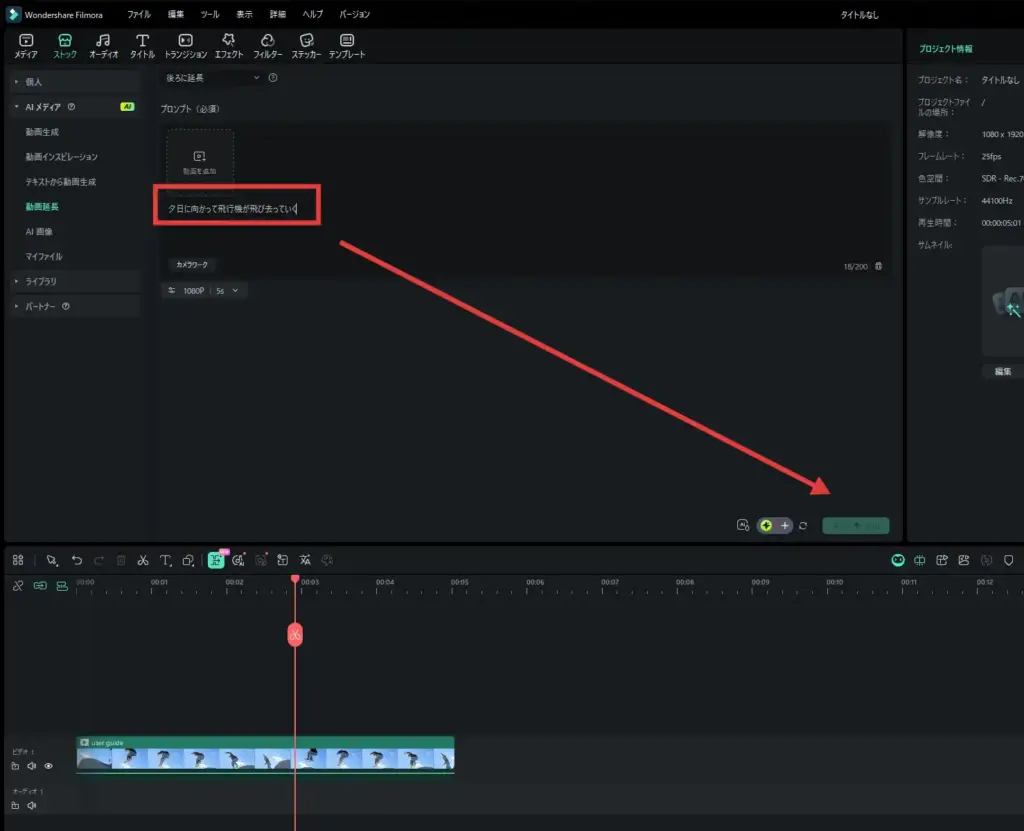This screenshot has height=831, width=1024.
Task: Click the 編集 button under the thumbnail
Action: click(1002, 371)
